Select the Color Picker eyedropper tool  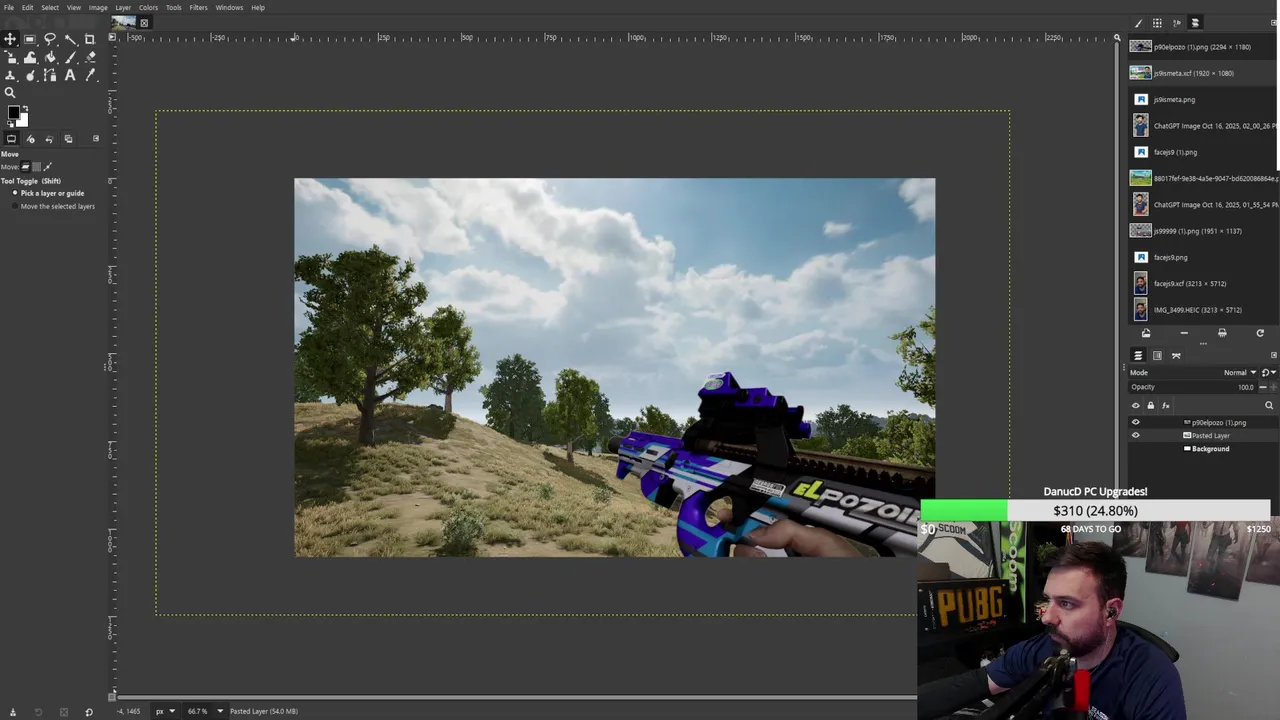tap(90, 76)
